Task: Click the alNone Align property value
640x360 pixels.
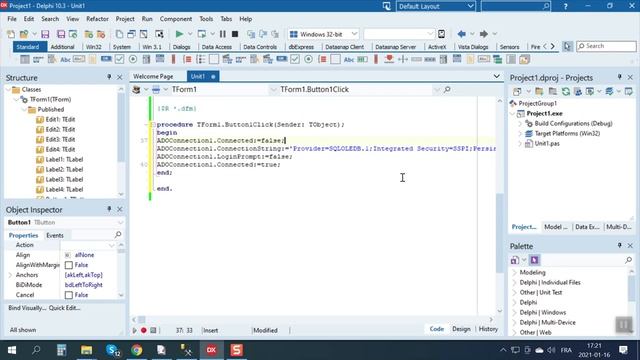Action: pyautogui.click(x=84, y=255)
